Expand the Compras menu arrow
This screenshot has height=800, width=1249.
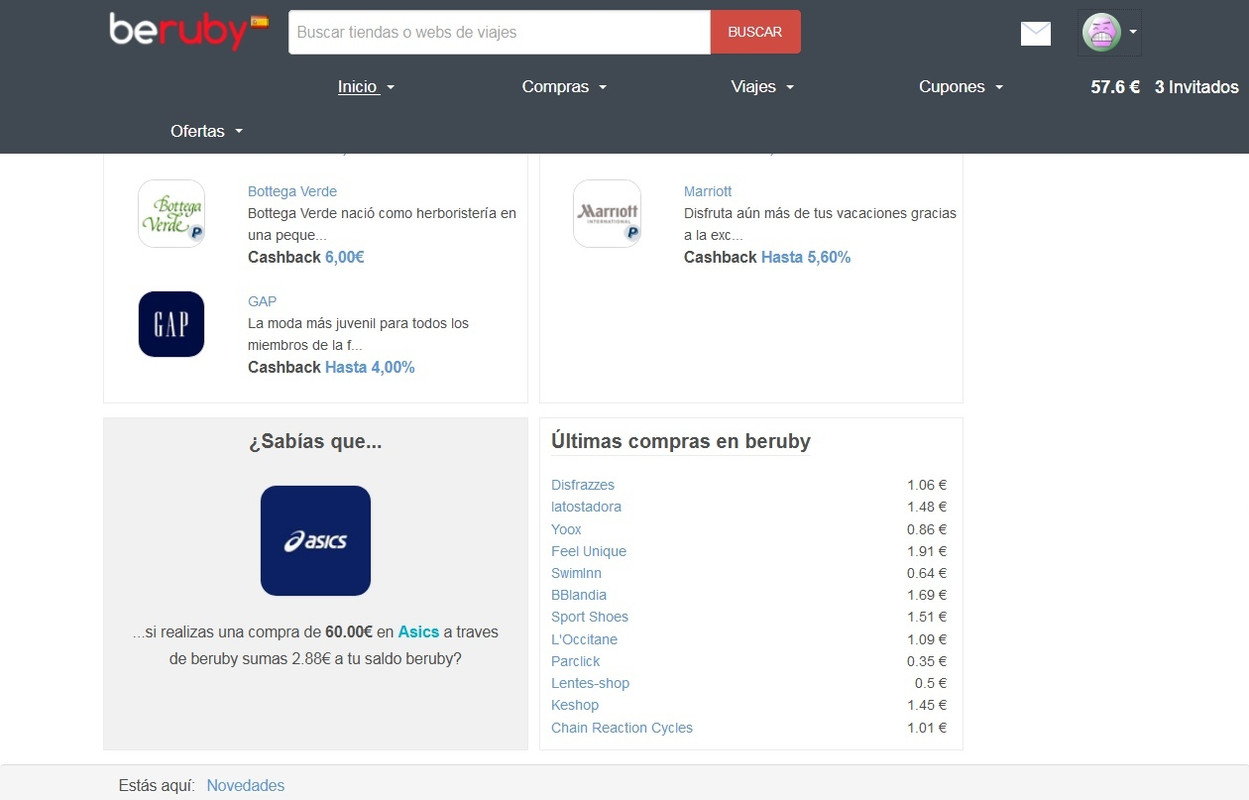click(603, 88)
